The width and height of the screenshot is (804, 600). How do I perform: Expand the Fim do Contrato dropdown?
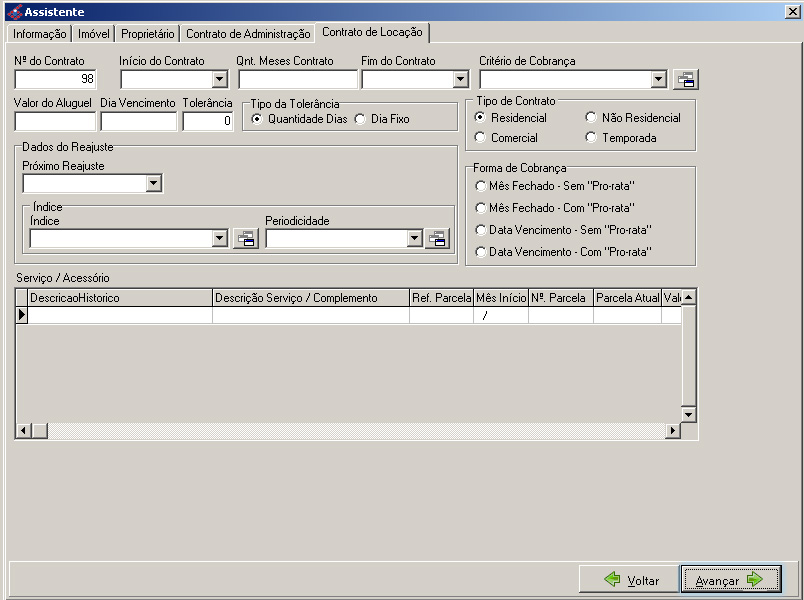point(460,80)
